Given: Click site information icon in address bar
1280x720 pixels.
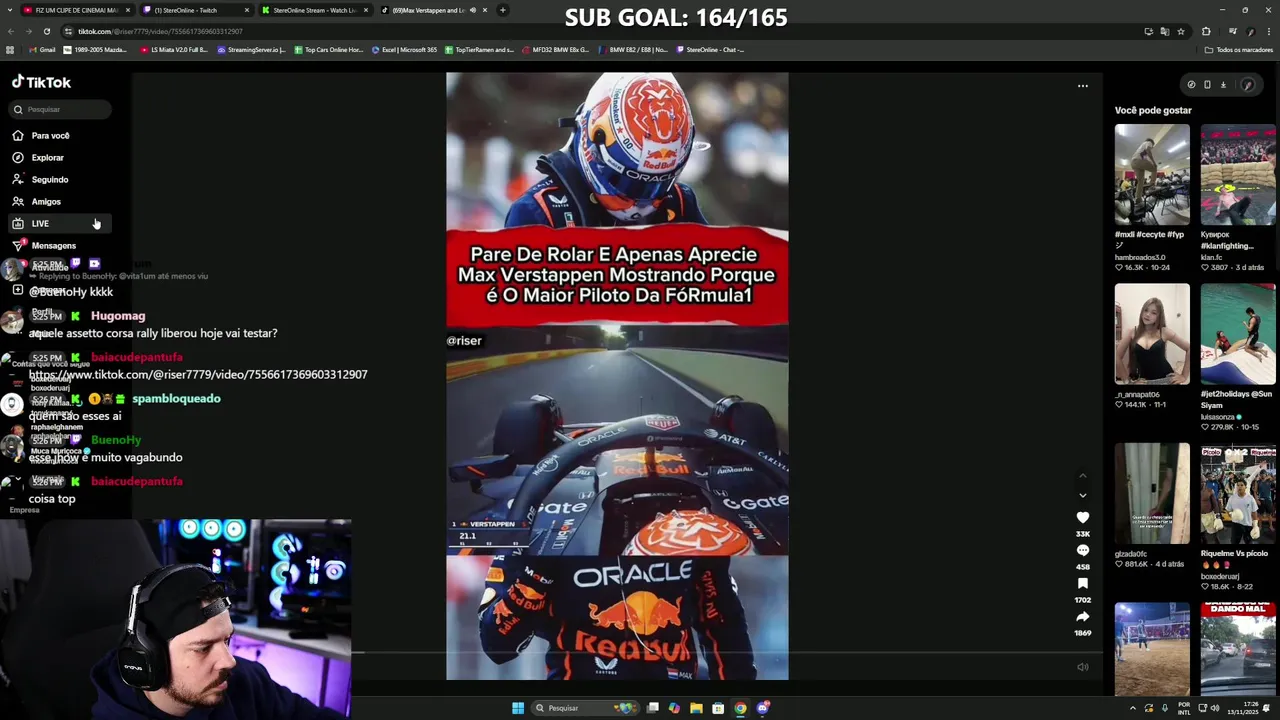Looking at the screenshot, I should coord(68,31).
